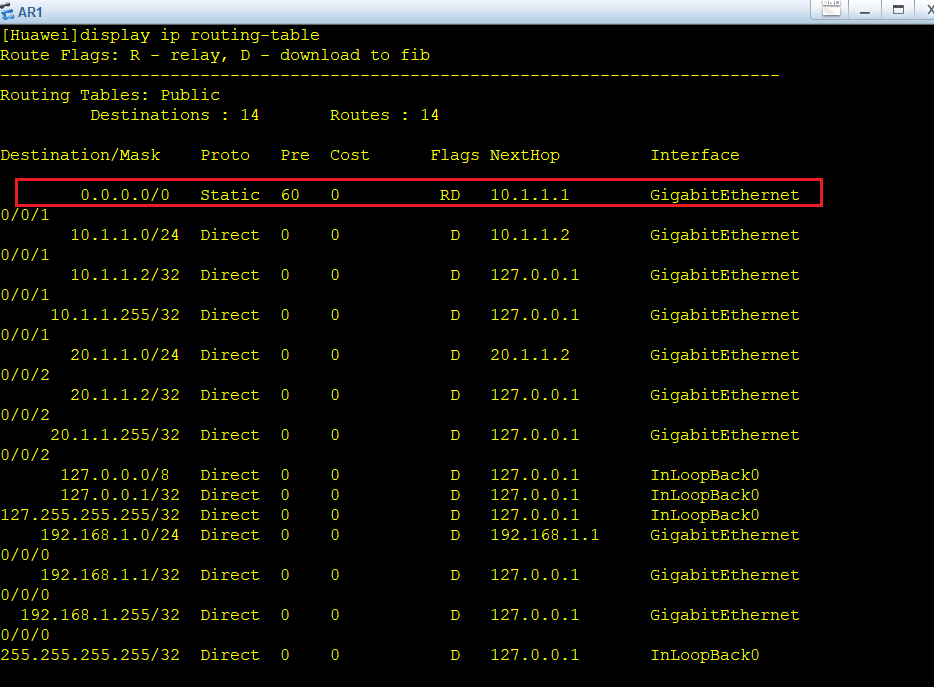
Task: Click the '255.255.255.255/32' destination
Action: 90,655
